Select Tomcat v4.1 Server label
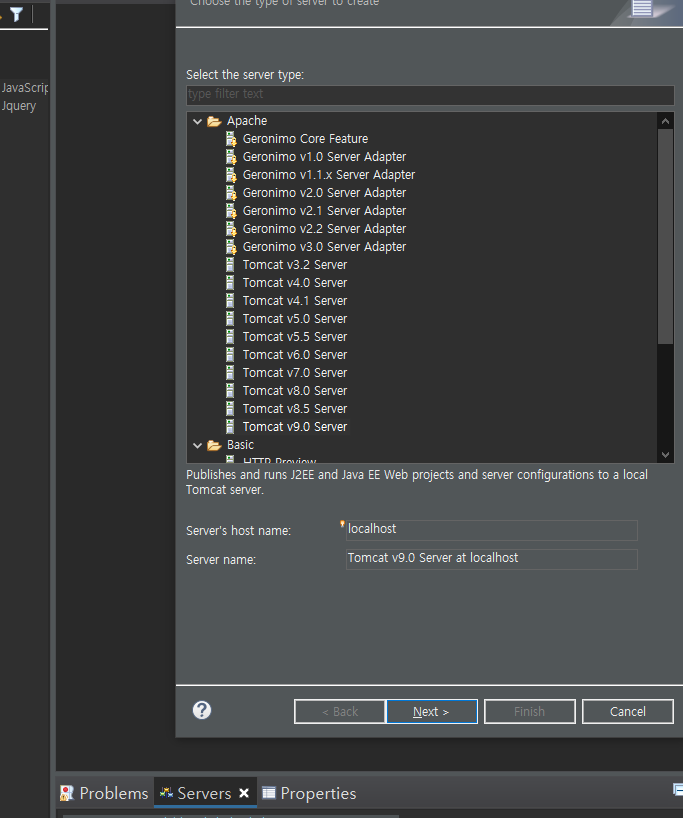This screenshot has width=683, height=818. (295, 301)
